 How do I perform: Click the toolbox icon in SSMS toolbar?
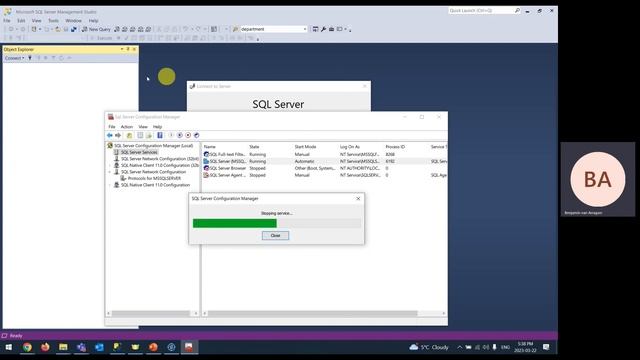pyautogui.click(x=331, y=29)
